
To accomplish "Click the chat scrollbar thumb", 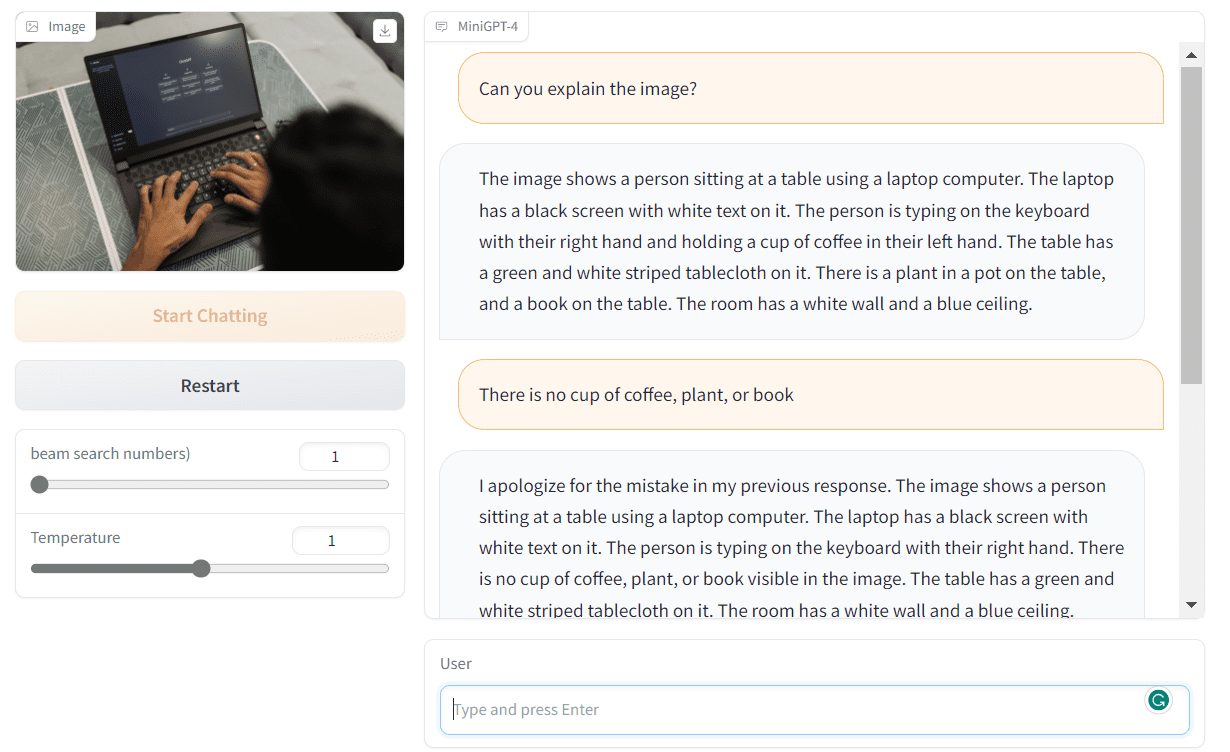I will point(1190,226).
